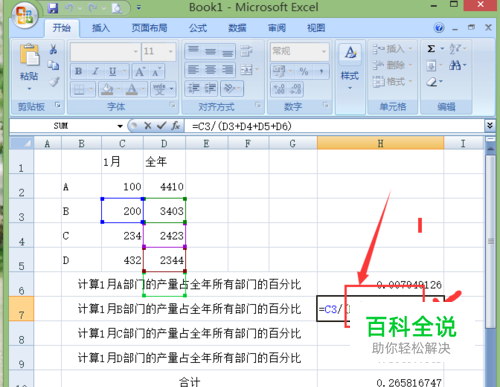The width and height of the screenshot is (500, 387).
Task: Expand the formula bar
Action: [490, 126]
